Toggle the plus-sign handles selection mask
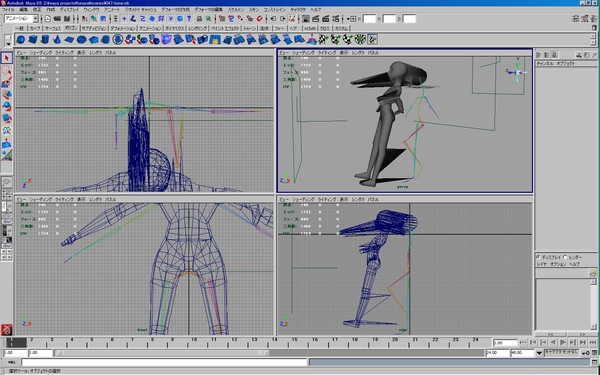This screenshot has width=600, height=375. tap(124, 18)
